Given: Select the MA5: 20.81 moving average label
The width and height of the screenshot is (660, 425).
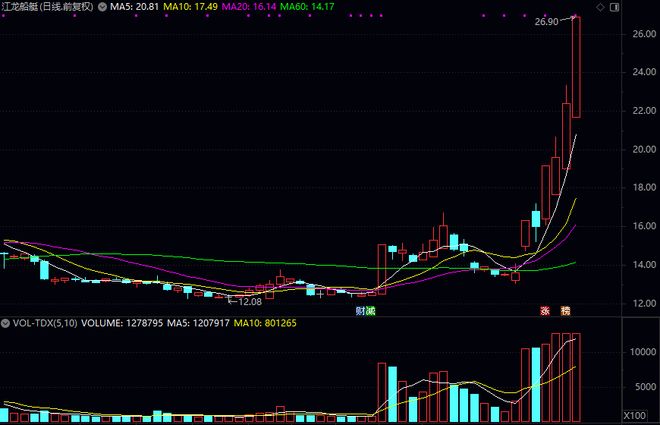Looking at the screenshot, I should coord(136,7).
